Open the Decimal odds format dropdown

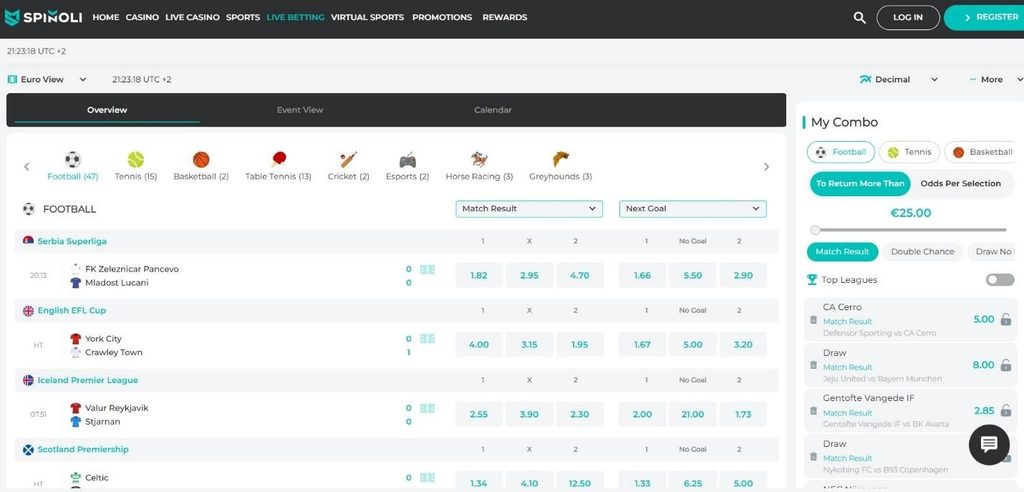[899, 80]
